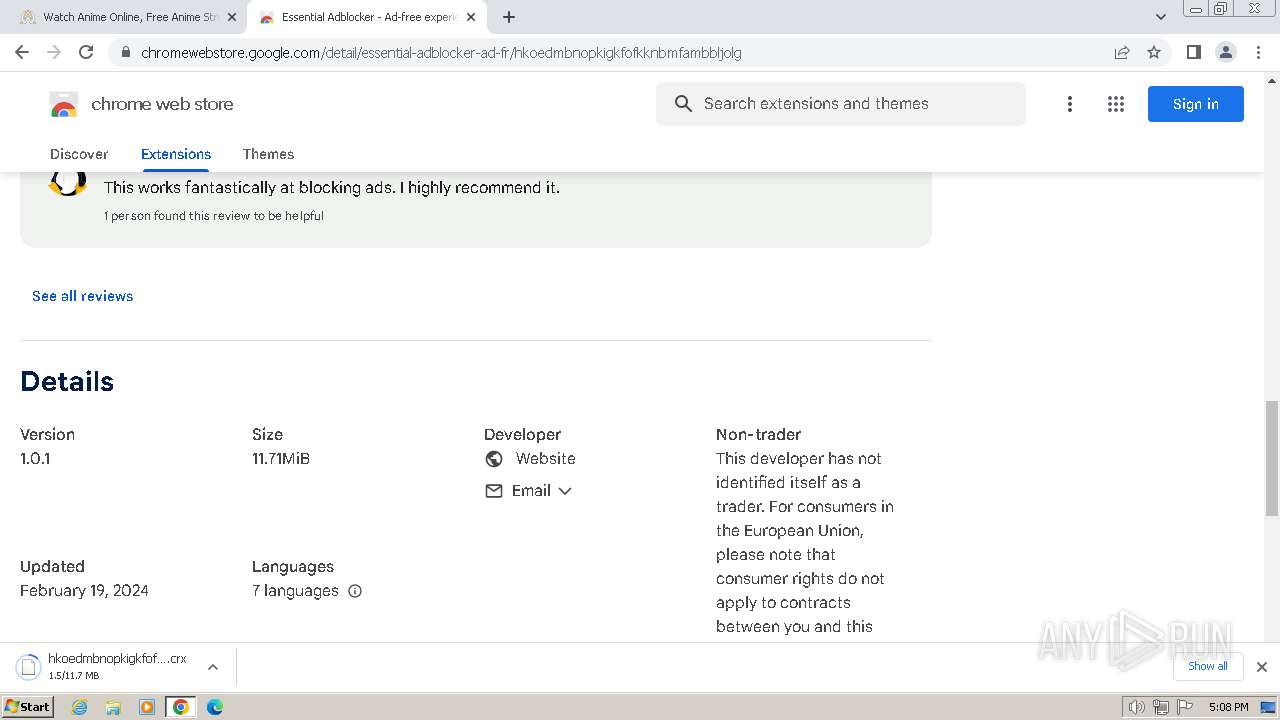The width and height of the screenshot is (1280, 720).
Task: Switch to the Themes tab
Action: [268, 154]
